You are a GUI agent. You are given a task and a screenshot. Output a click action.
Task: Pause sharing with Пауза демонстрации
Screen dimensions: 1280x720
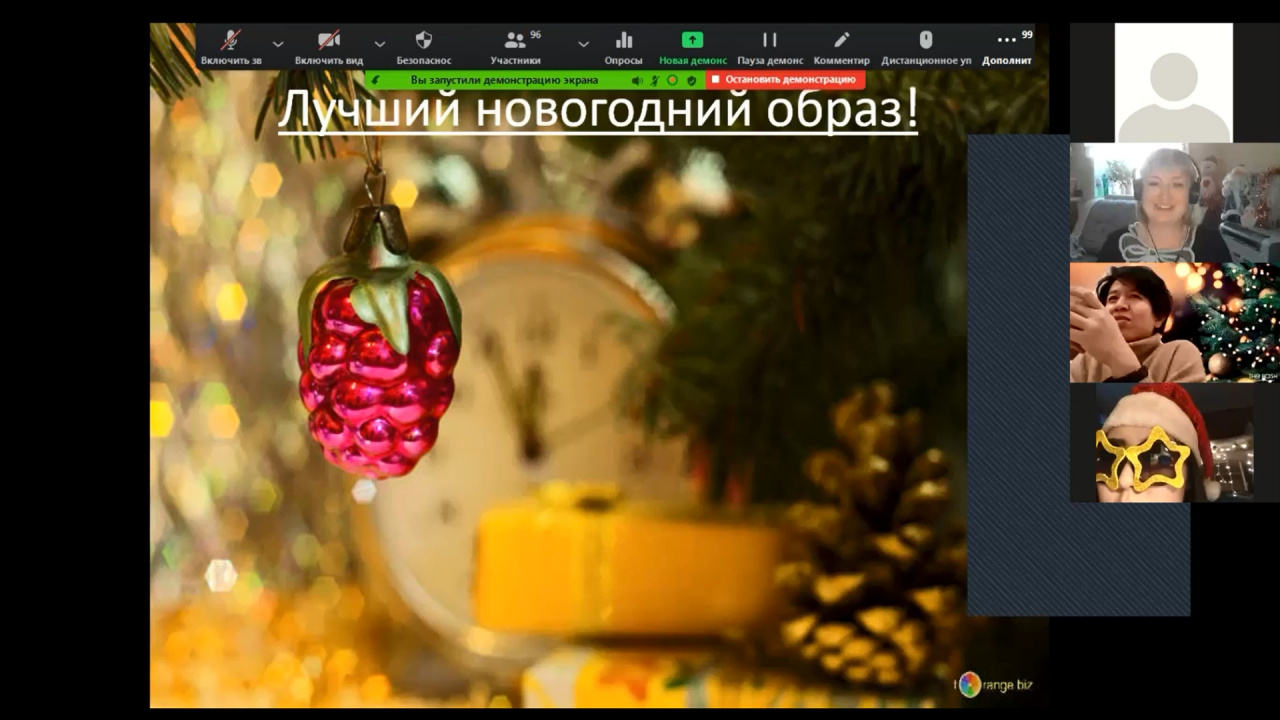click(770, 46)
